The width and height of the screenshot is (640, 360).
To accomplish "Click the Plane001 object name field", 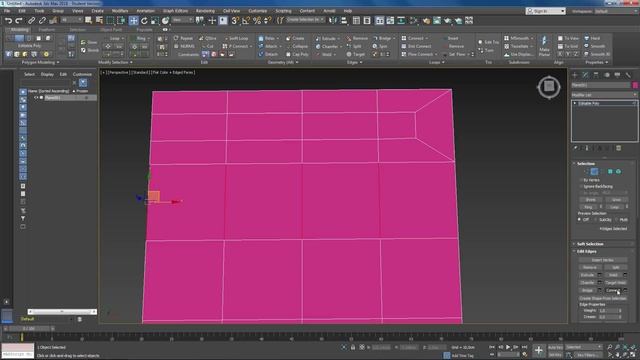I will click(601, 85).
